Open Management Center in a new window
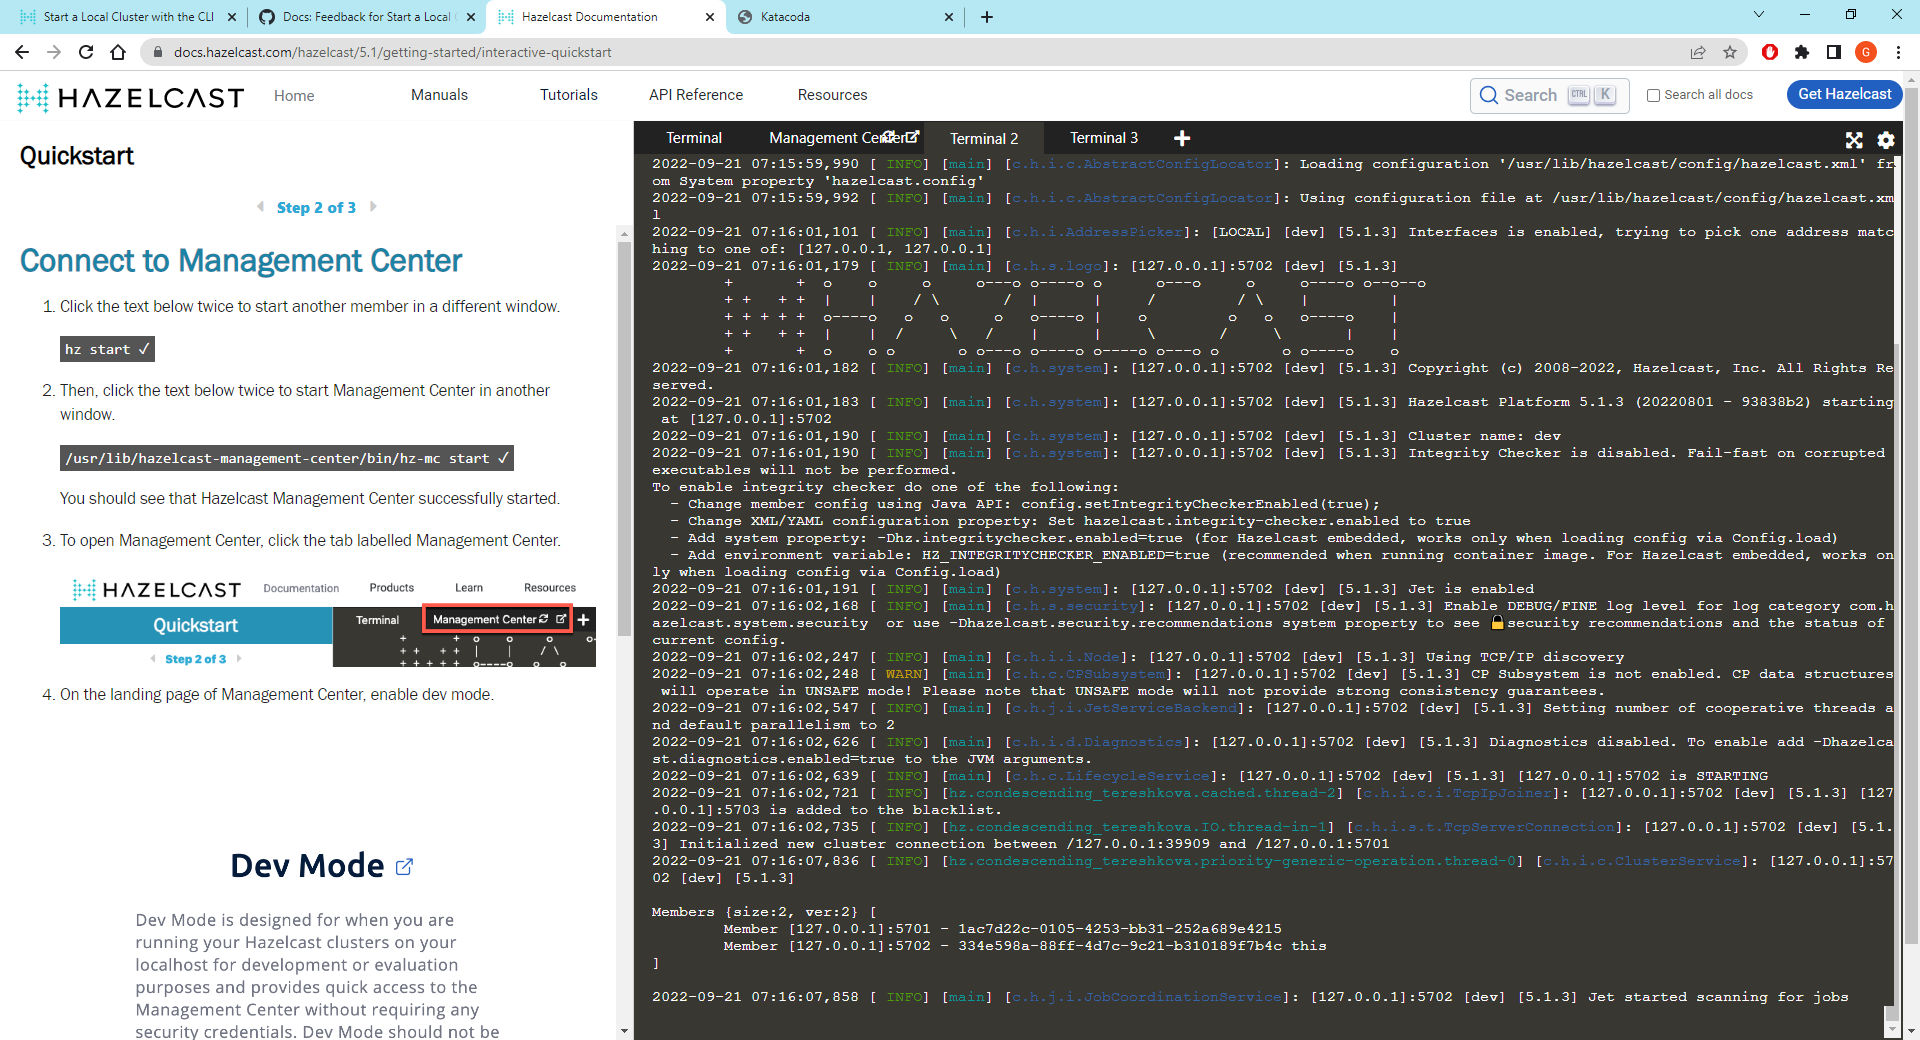The width and height of the screenshot is (1920, 1040). coord(911,137)
